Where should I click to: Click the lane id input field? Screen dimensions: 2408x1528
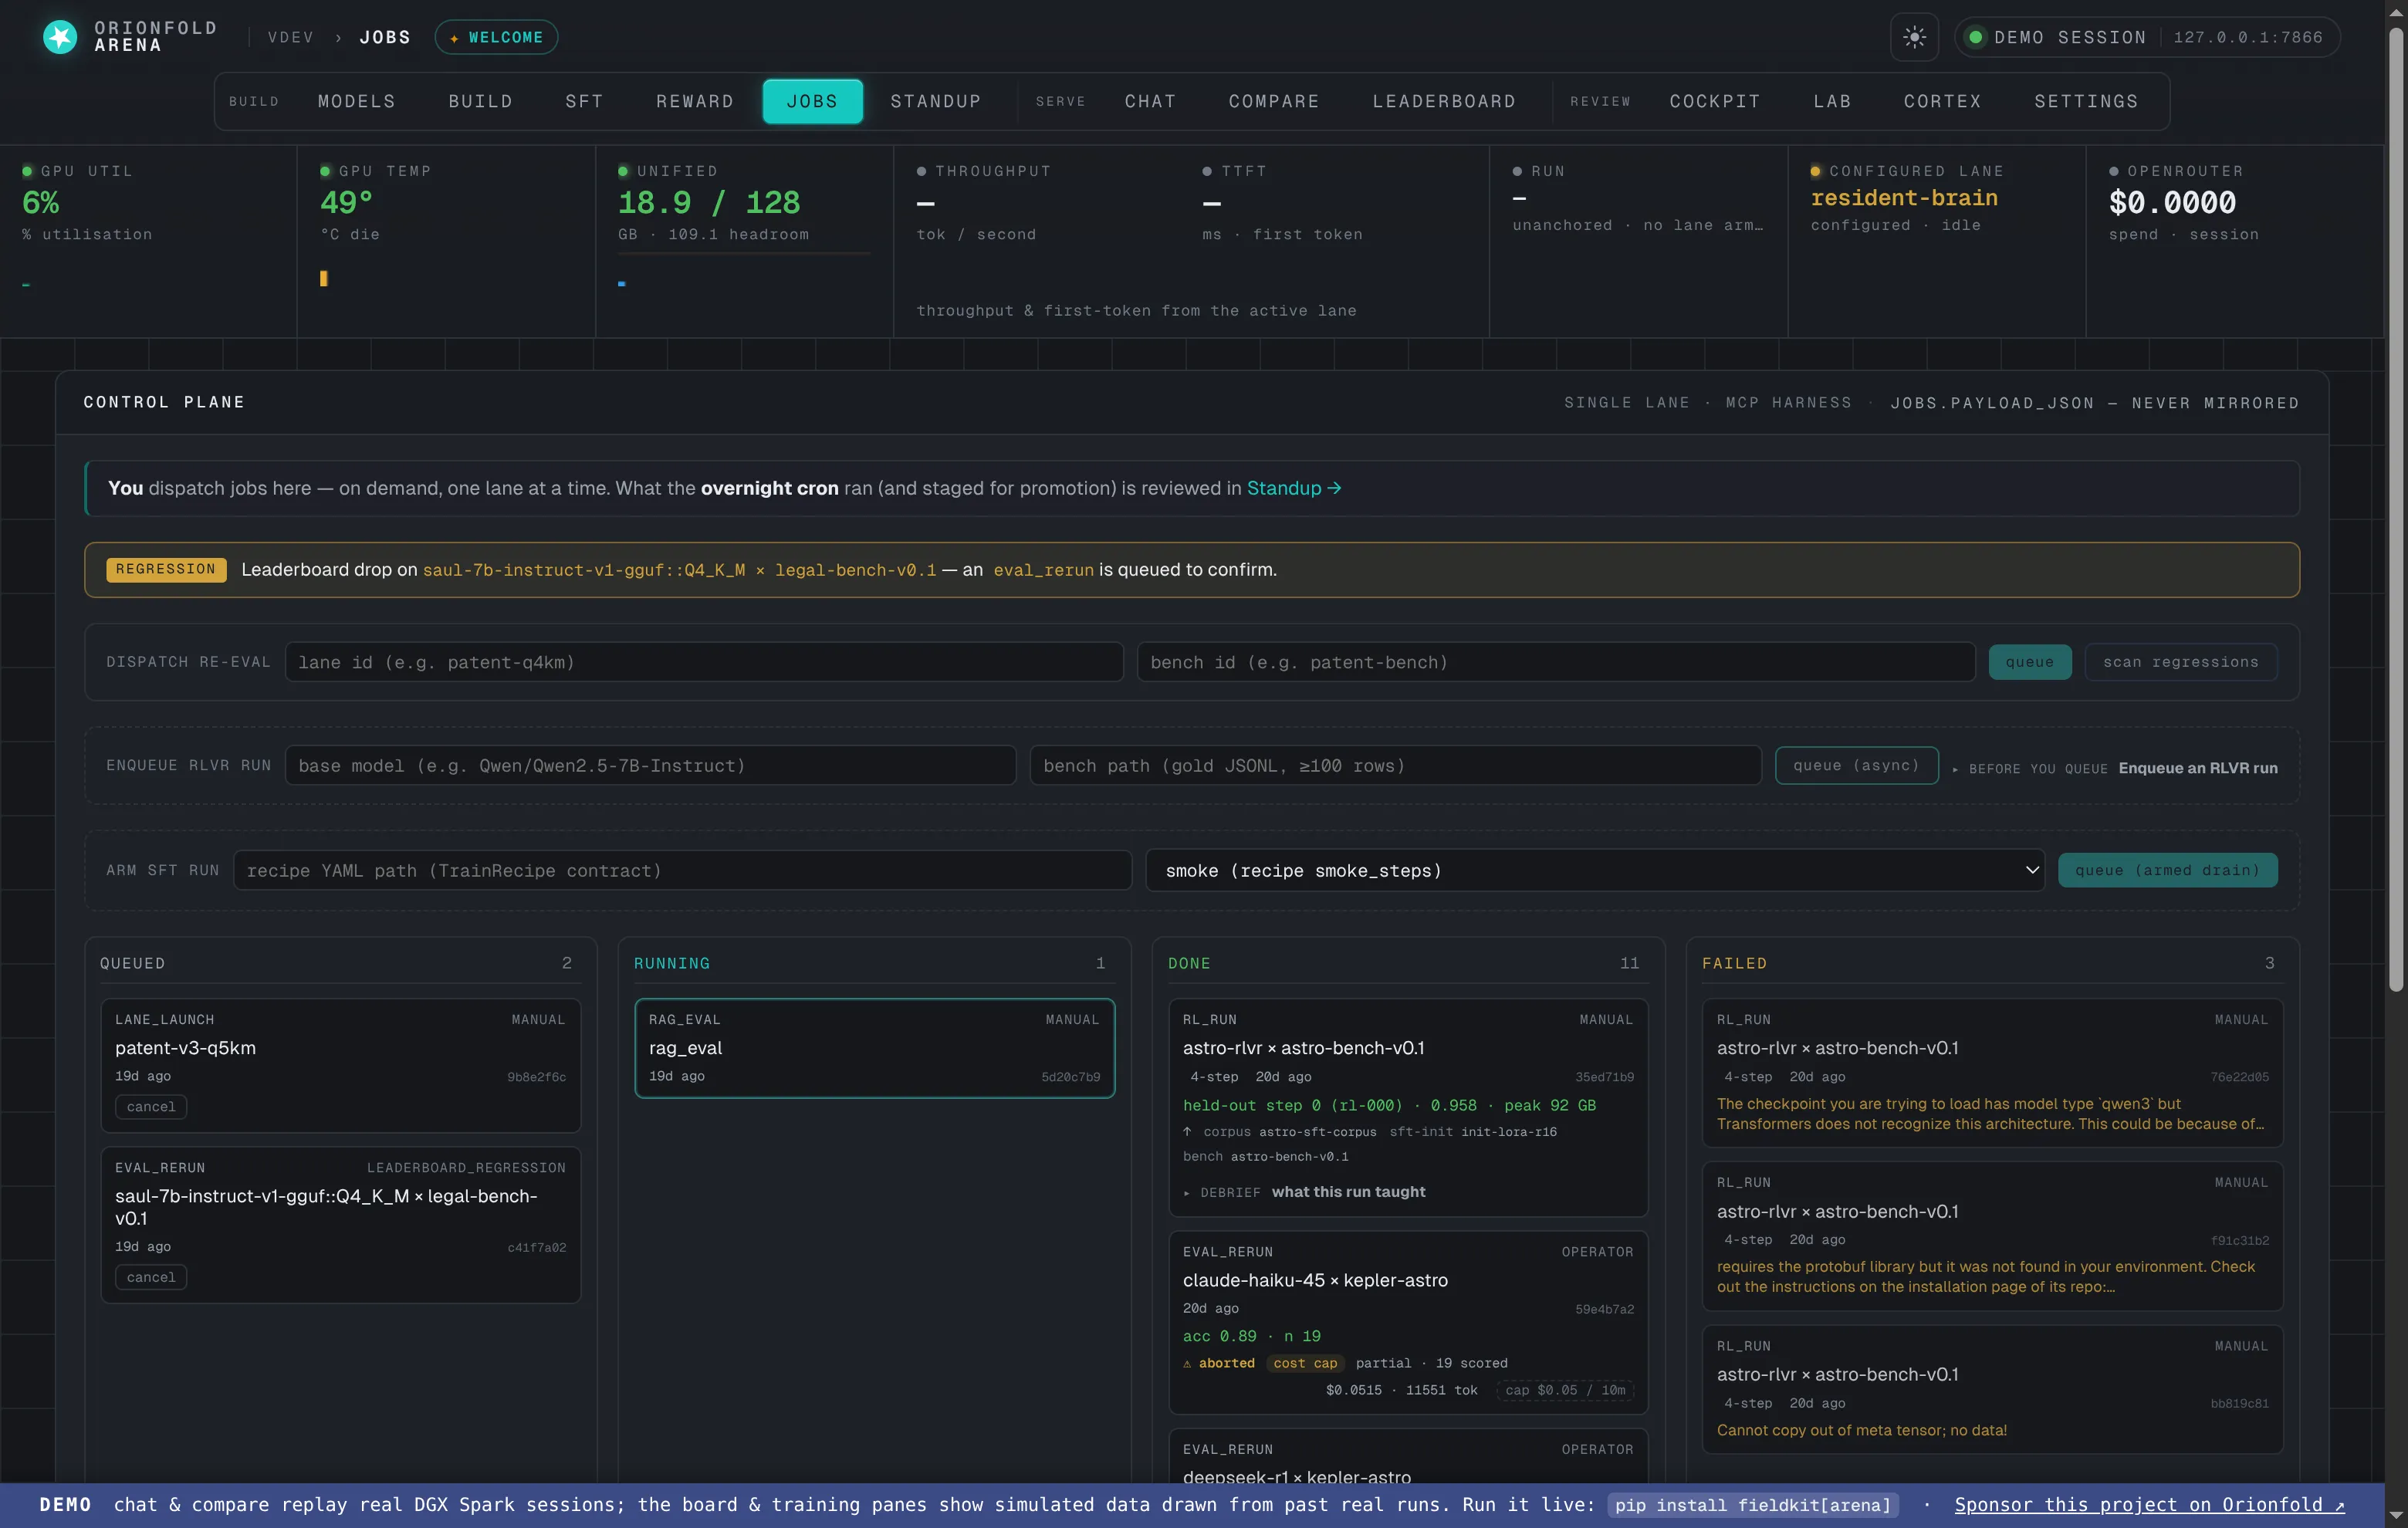704,662
